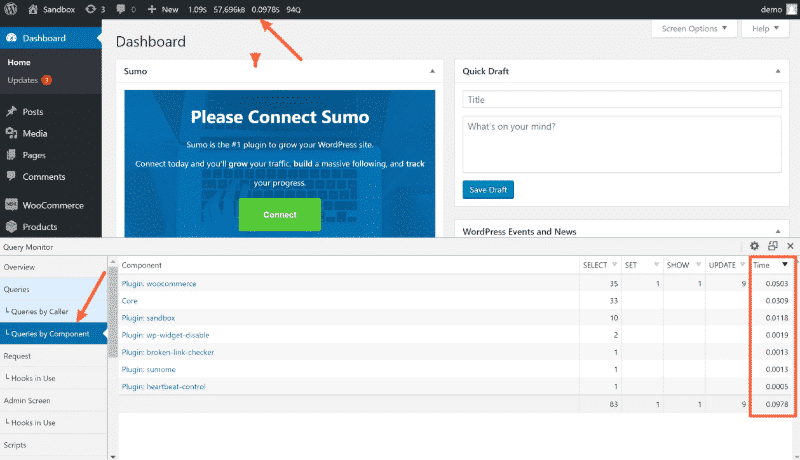The height and width of the screenshot is (460, 800).
Task: Expand the Screen Options dropdown
Action: 696,29
